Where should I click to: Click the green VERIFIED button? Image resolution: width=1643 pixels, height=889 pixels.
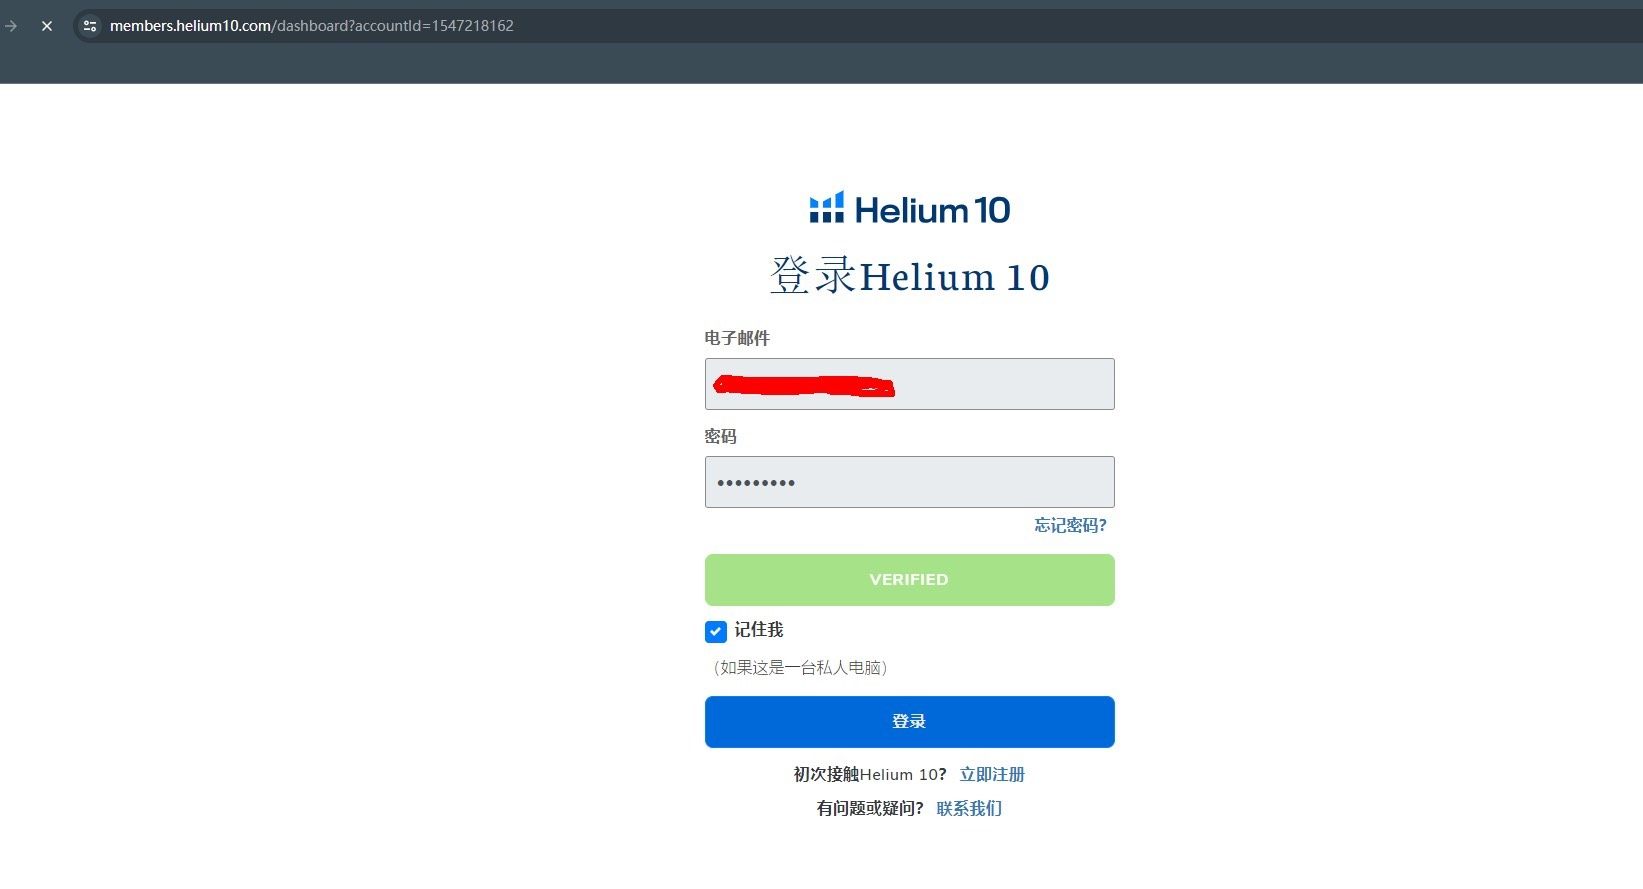point(909,580)
